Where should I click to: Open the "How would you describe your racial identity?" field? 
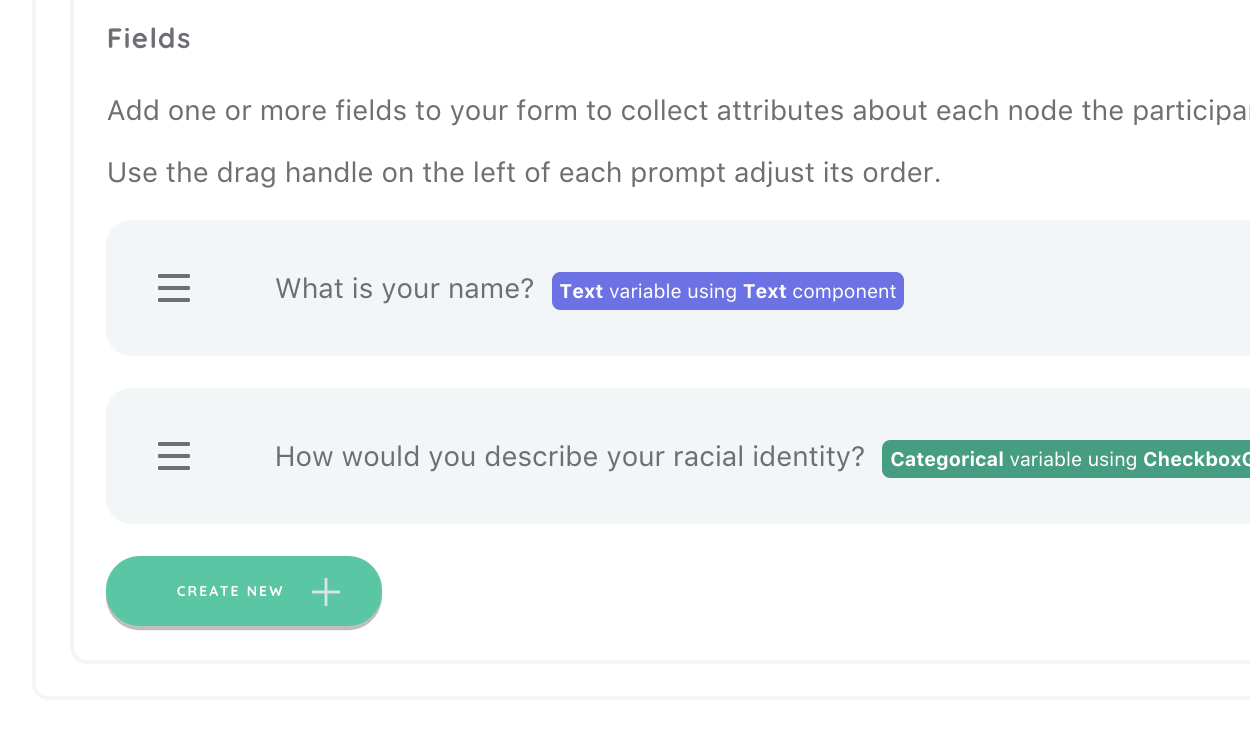pyautogui.click(x=678, y=456)
